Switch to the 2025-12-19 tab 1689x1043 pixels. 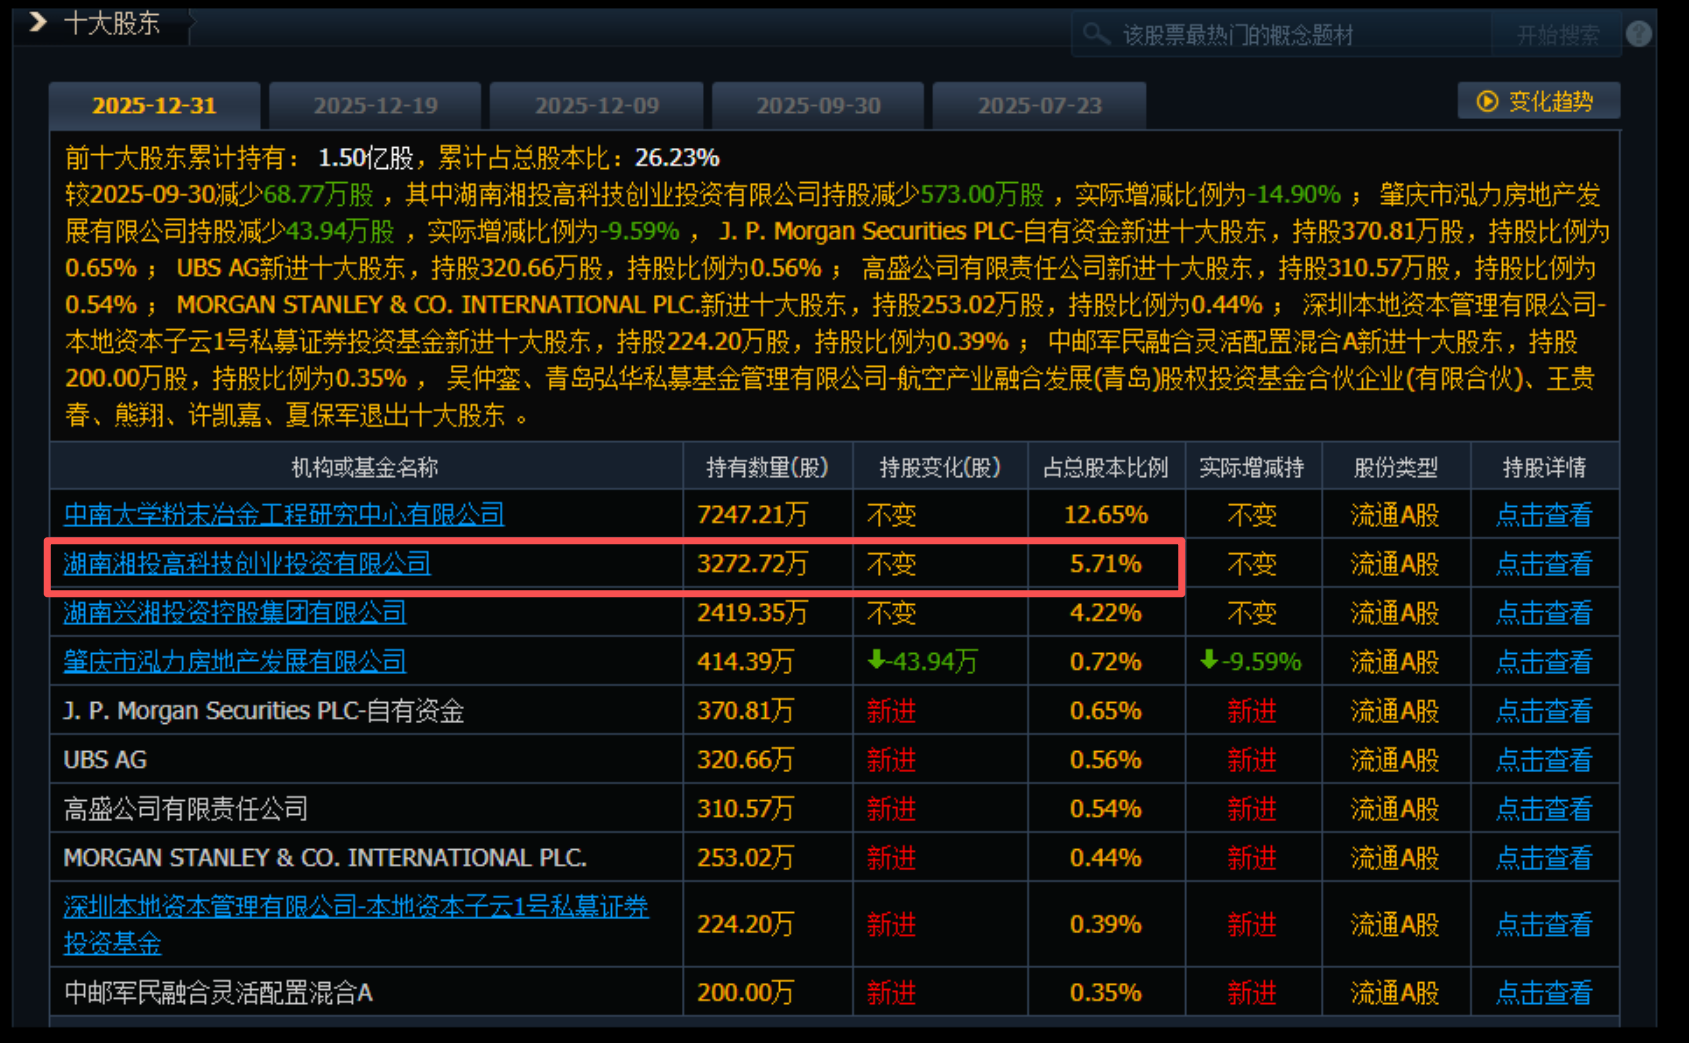point(375,106)
